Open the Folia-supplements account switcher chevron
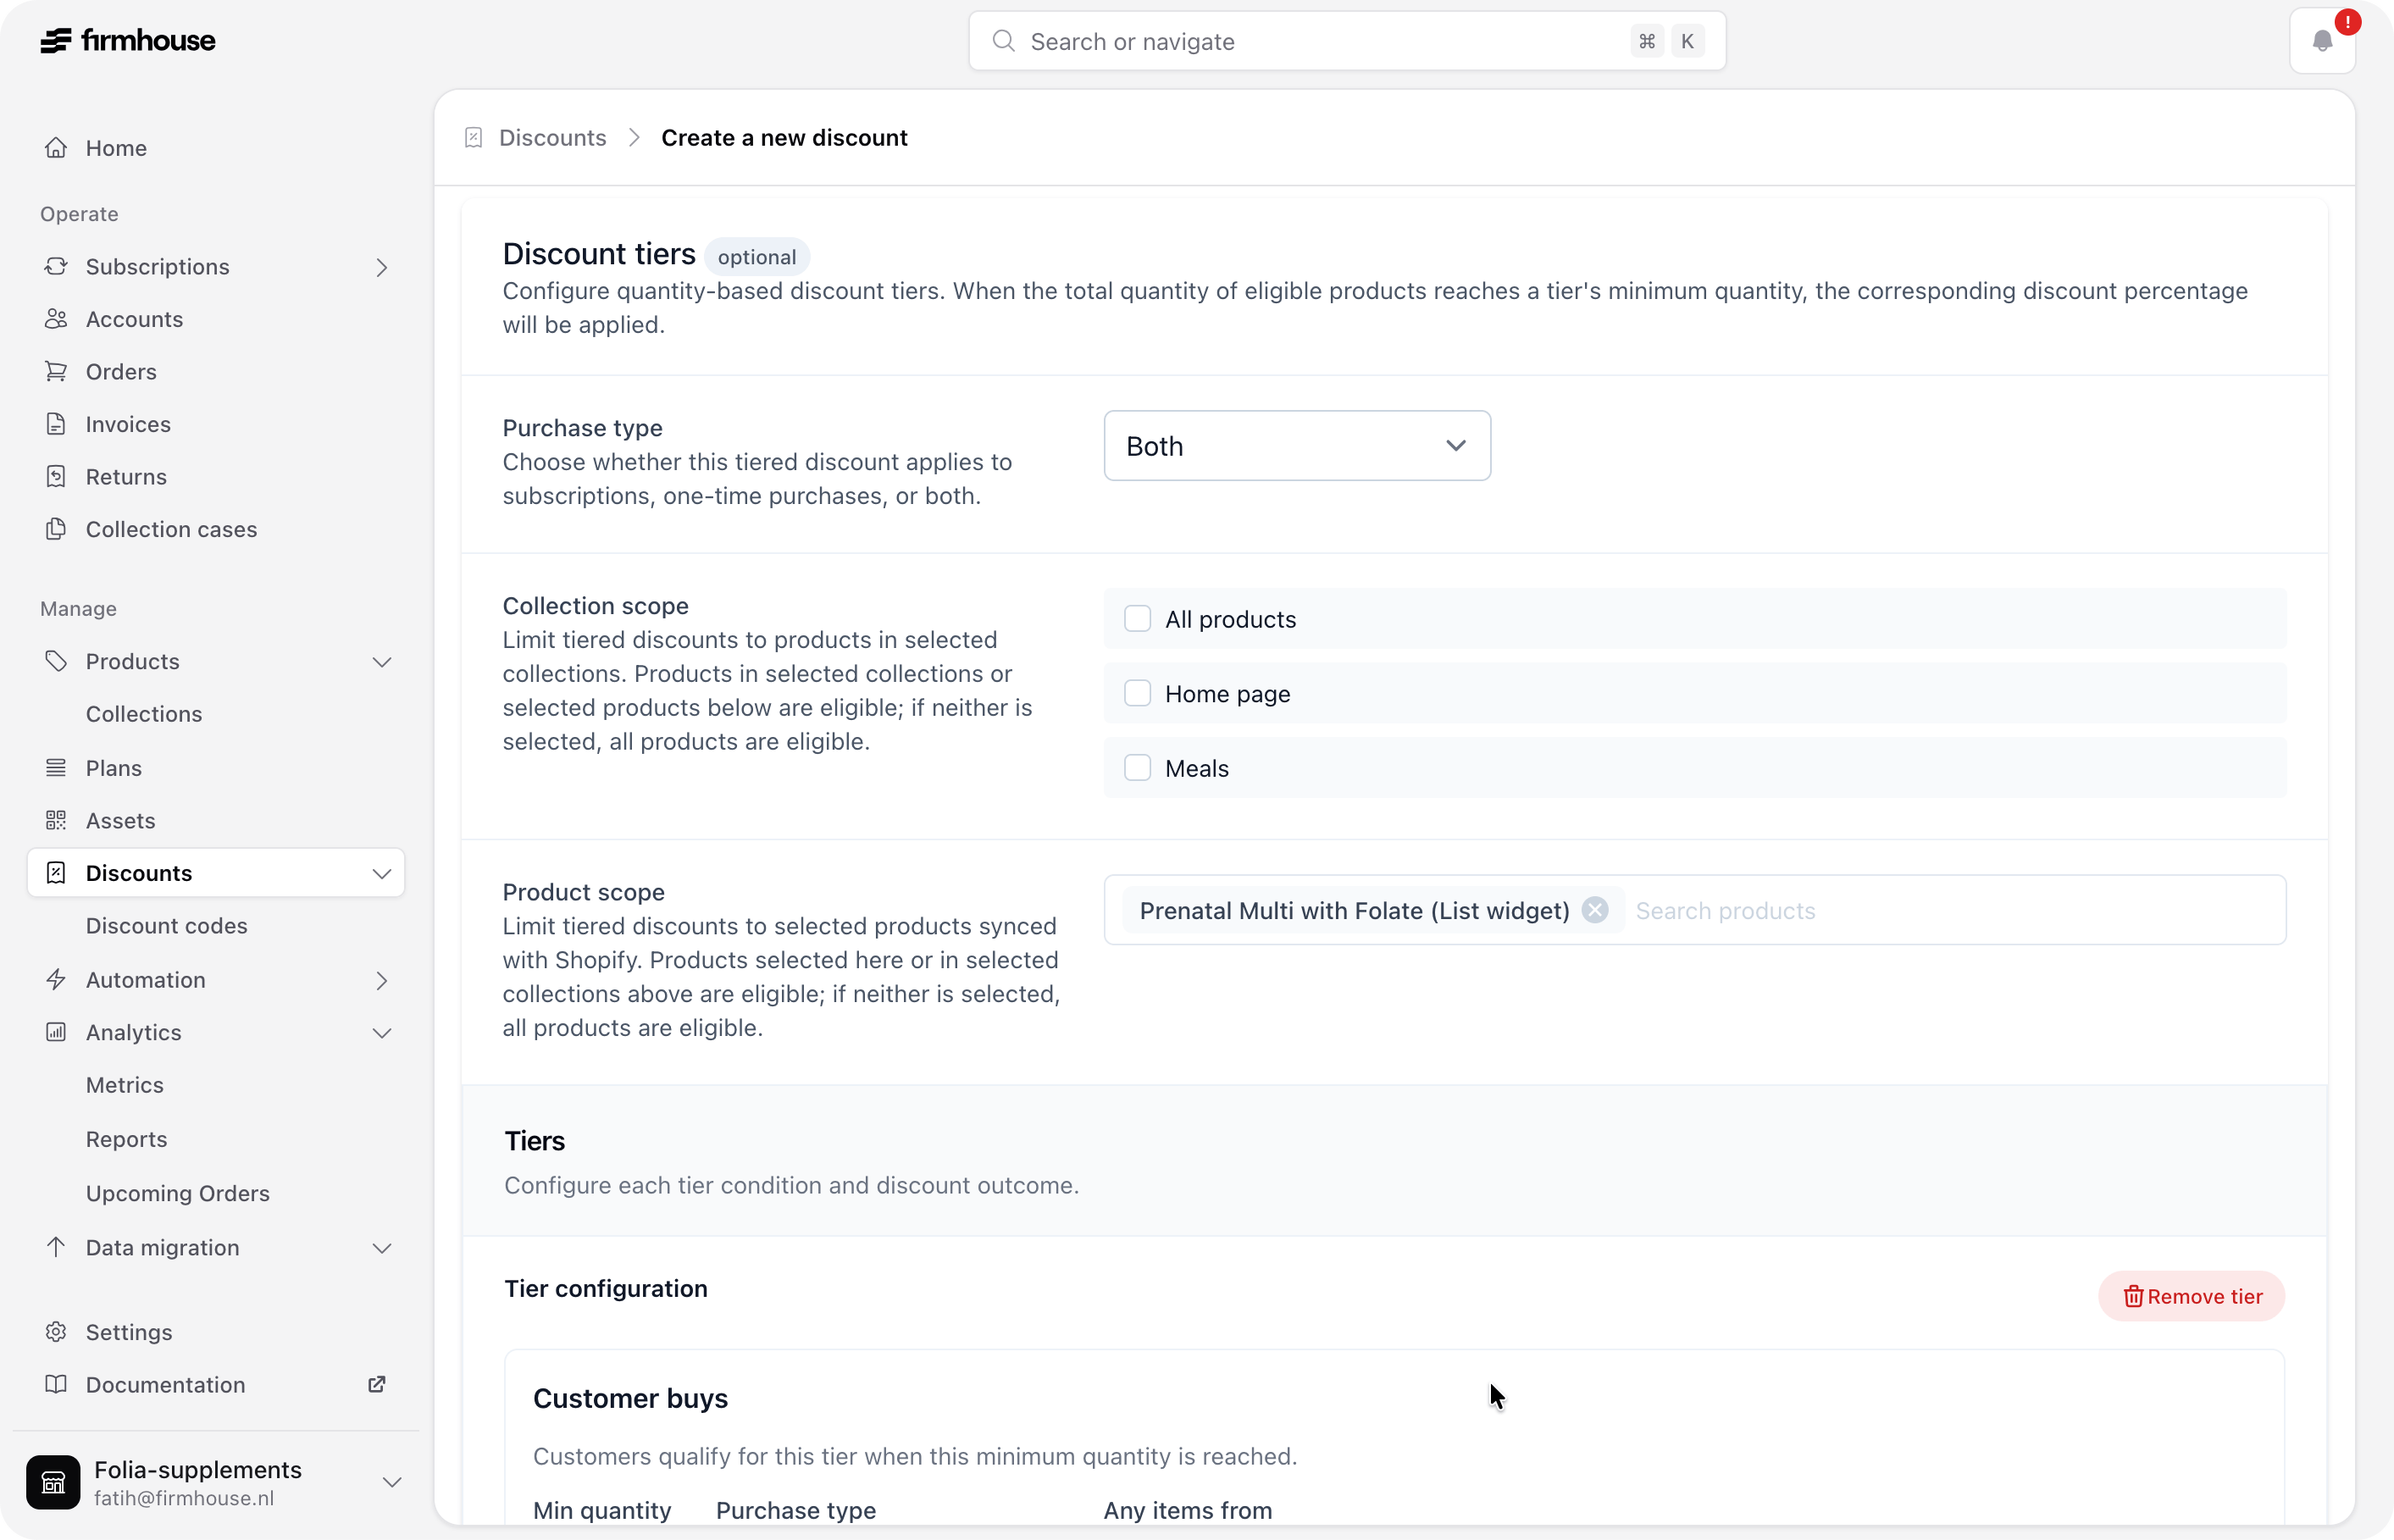This screenshot has height=1540, width=2394. click(x=392, y=1482)
